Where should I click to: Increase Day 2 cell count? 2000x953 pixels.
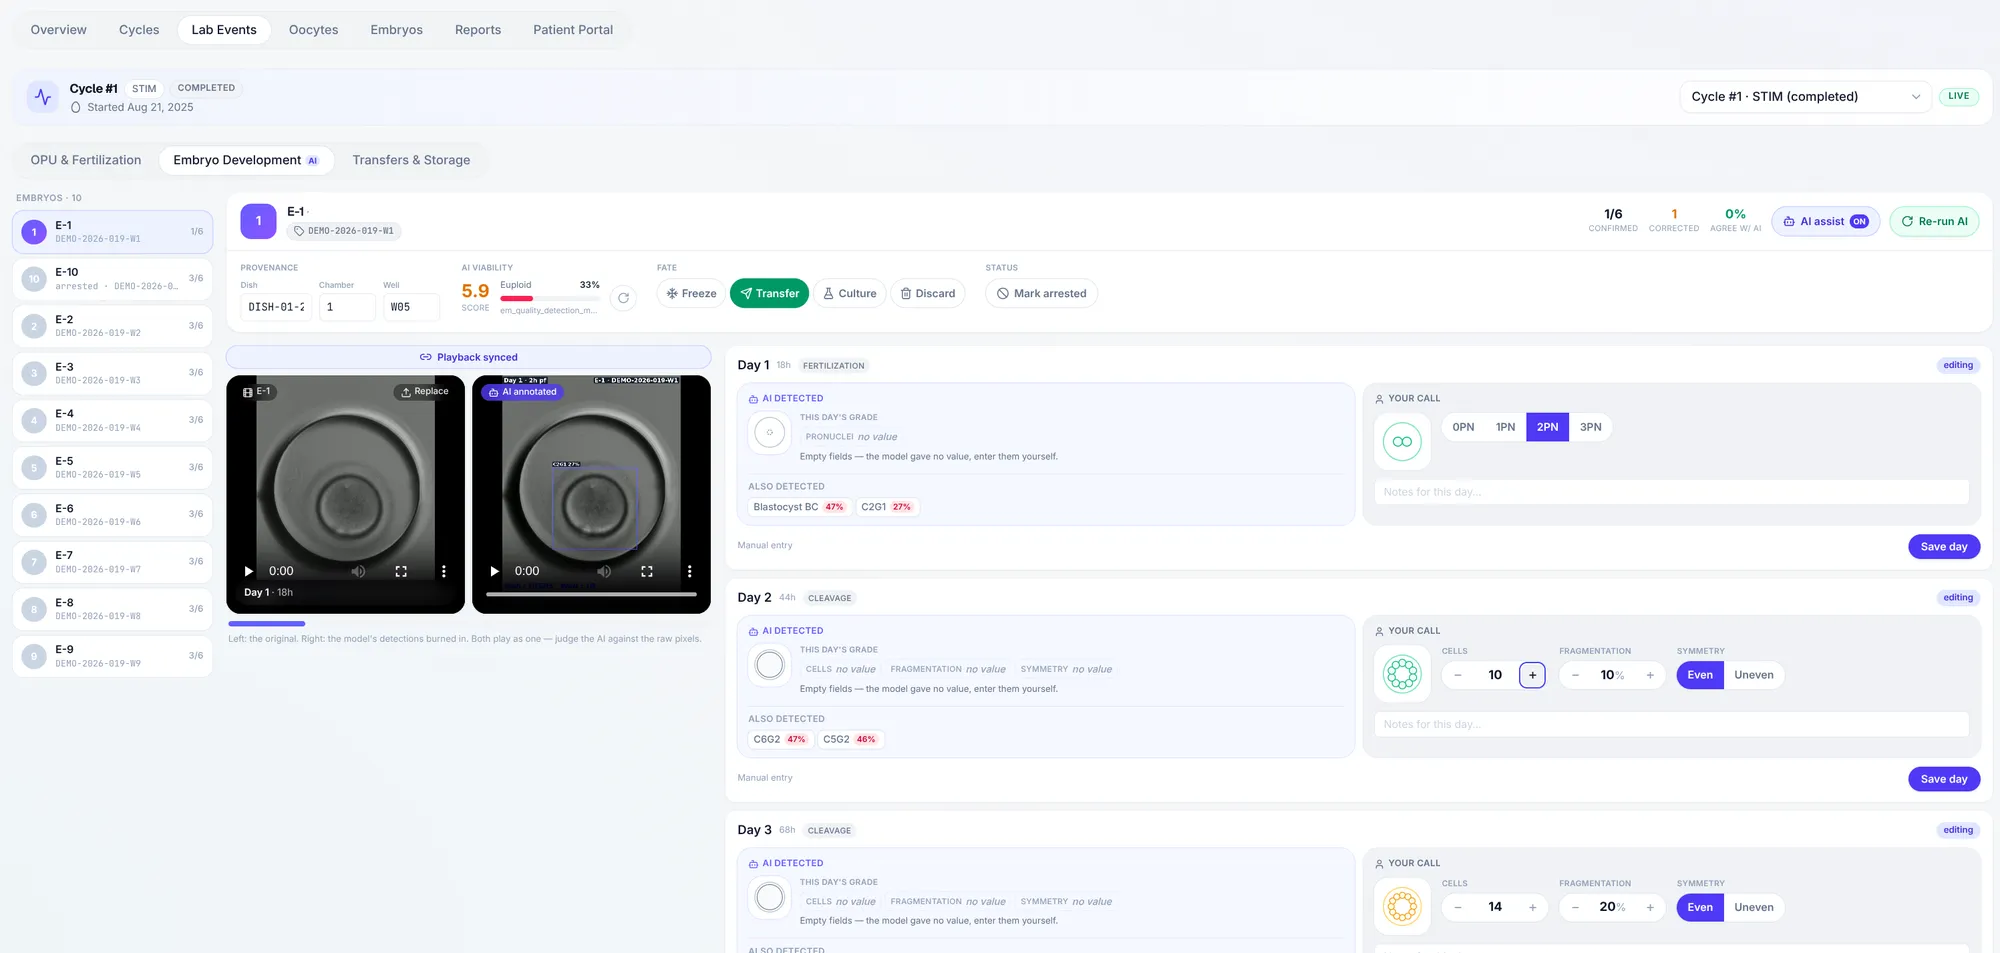pyautogui.click(x=1532, y=675)
